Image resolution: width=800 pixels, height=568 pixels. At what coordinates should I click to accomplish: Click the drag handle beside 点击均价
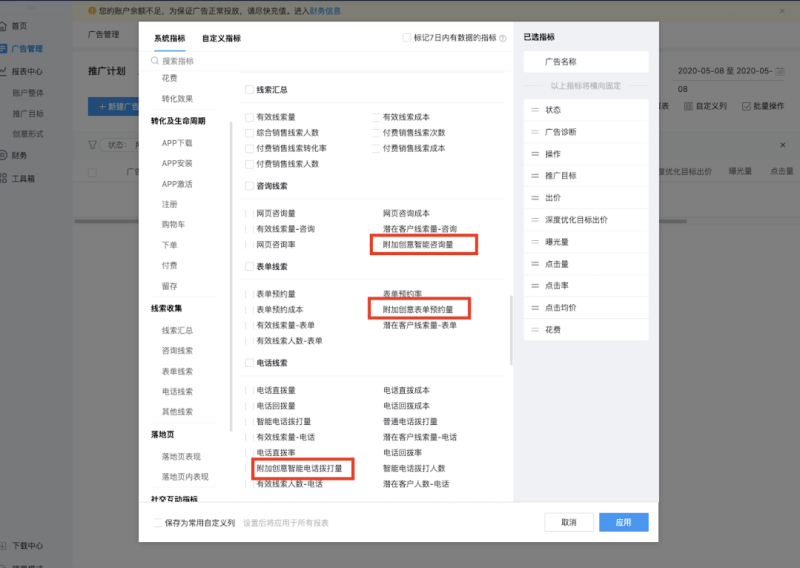(535, 308)
